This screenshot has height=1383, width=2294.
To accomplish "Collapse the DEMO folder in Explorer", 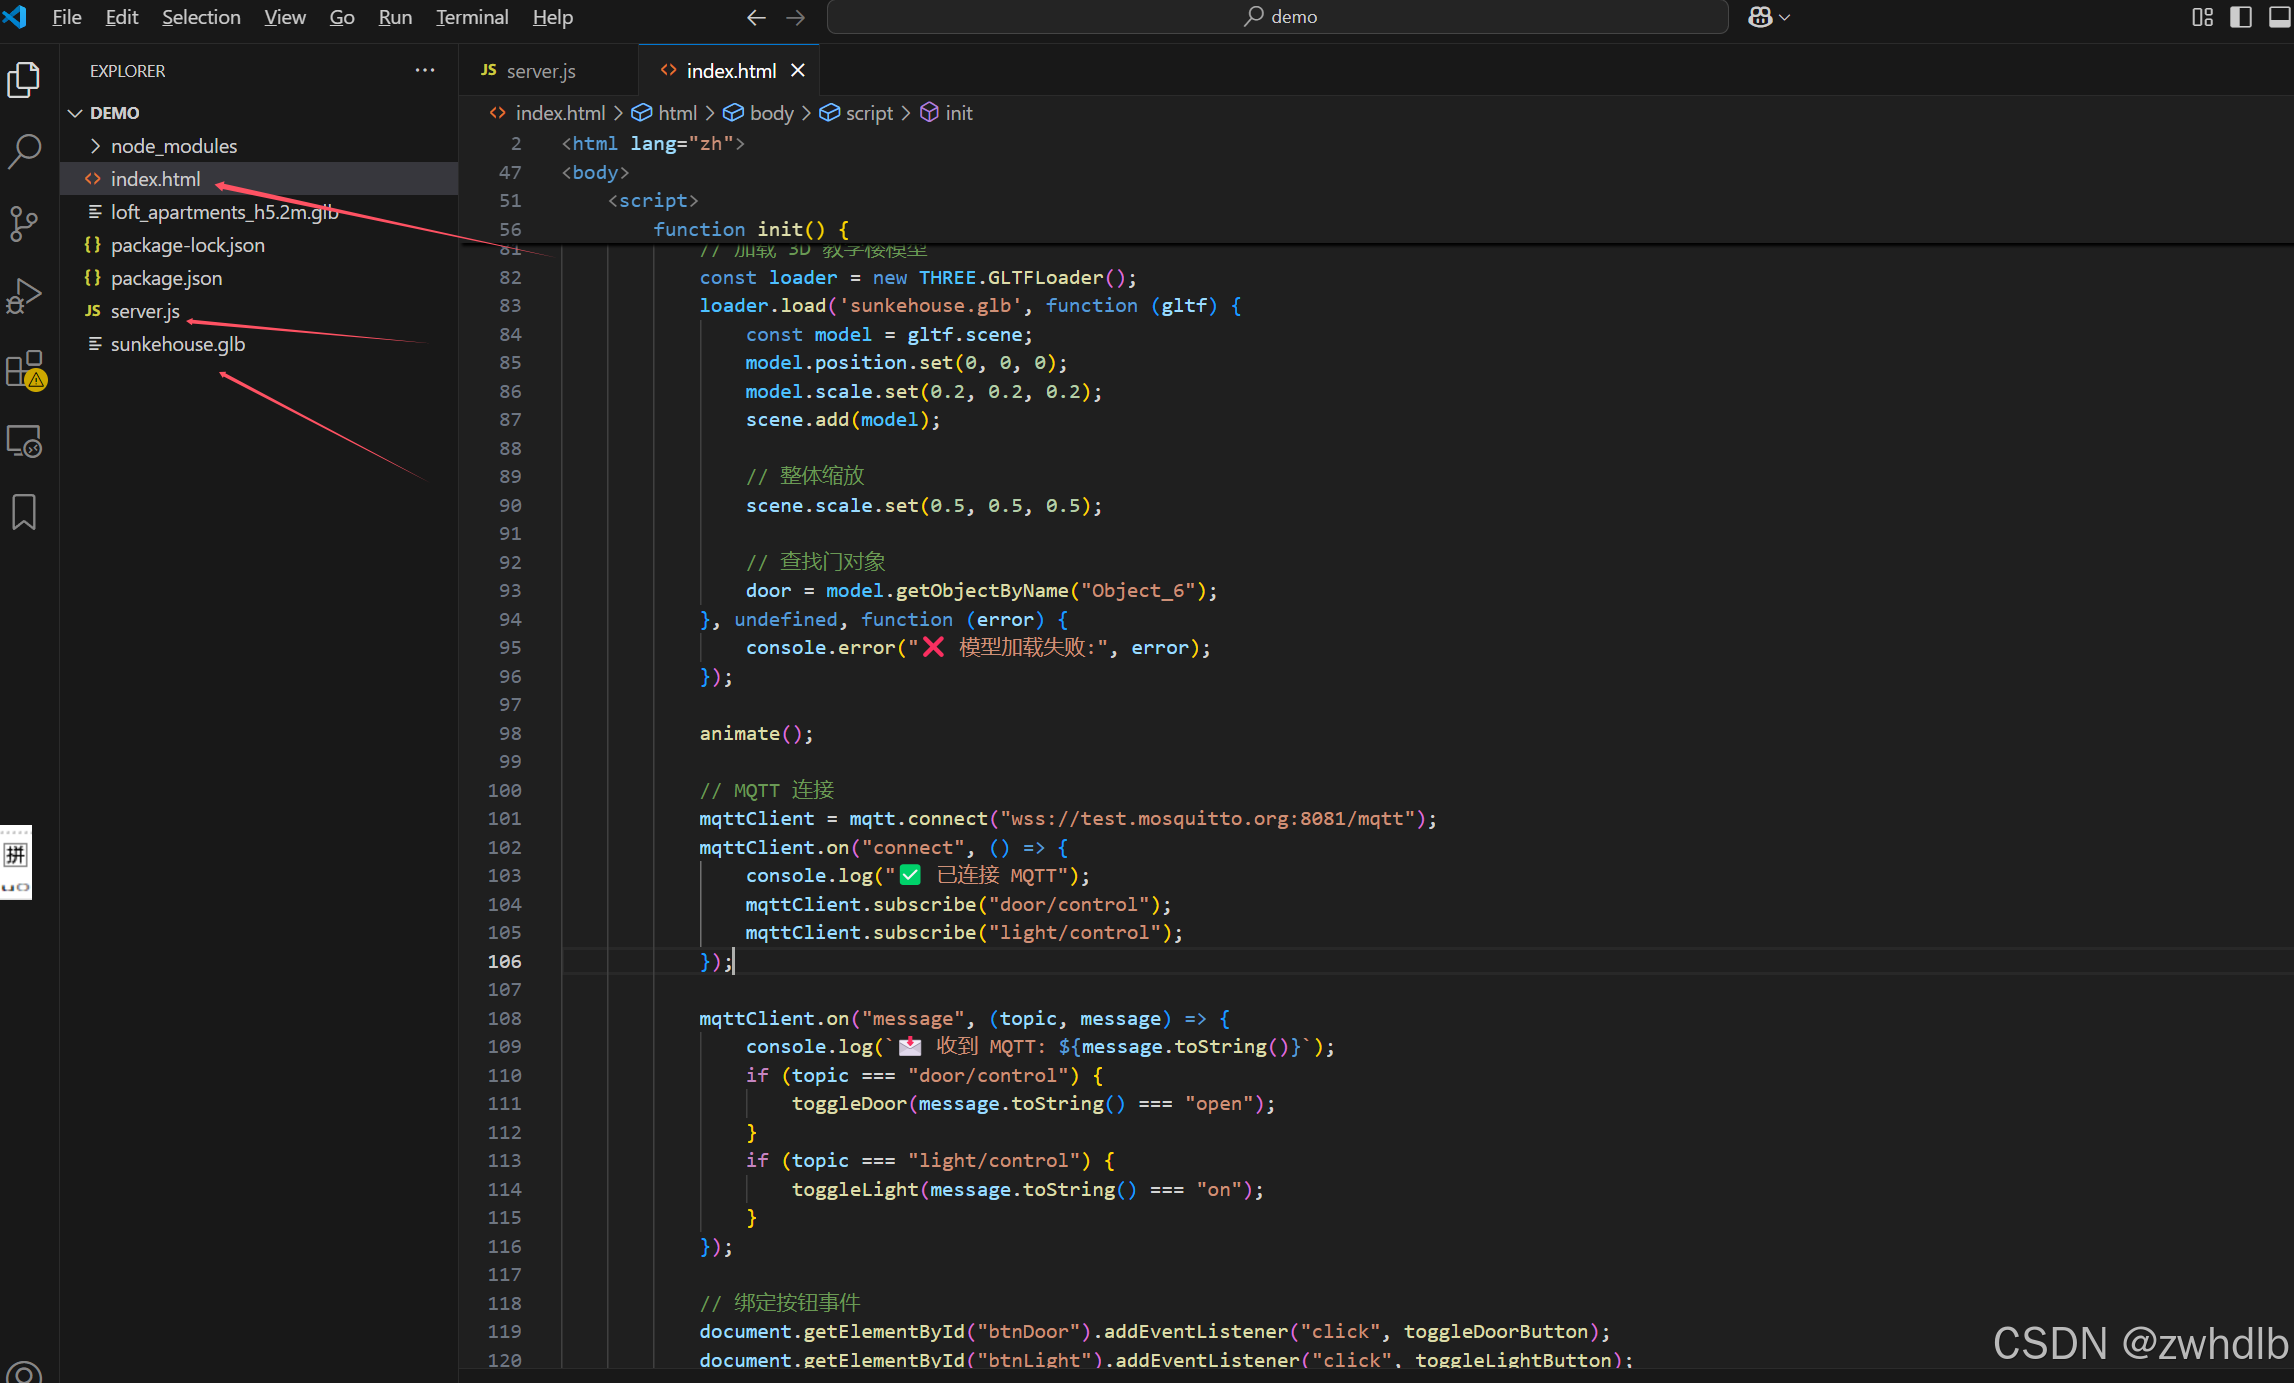I will [x=77, y=112].
